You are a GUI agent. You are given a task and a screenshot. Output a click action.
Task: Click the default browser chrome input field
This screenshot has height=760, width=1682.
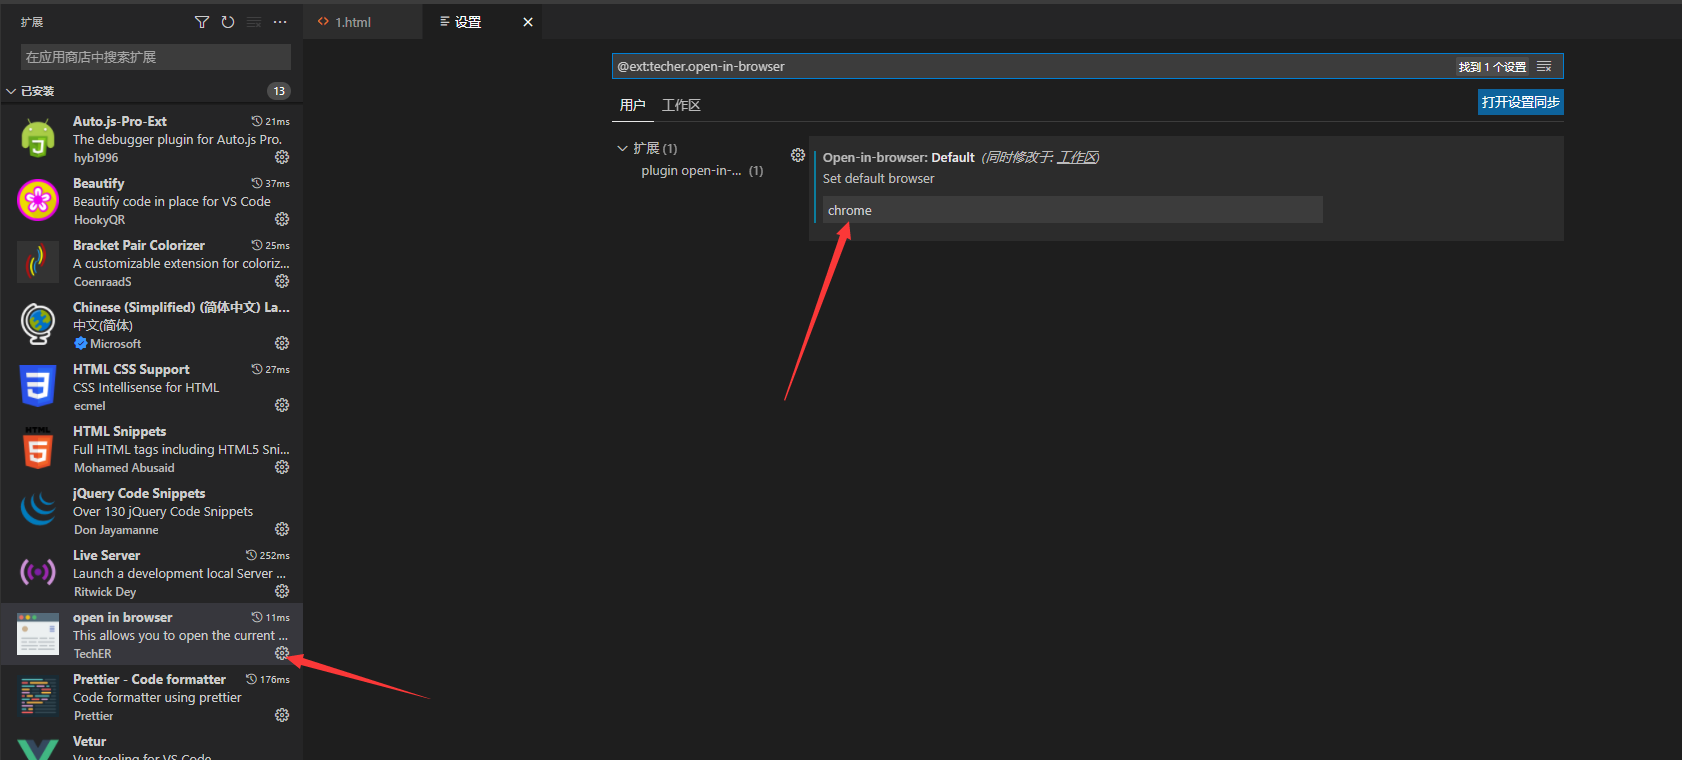coord(1072,210)
